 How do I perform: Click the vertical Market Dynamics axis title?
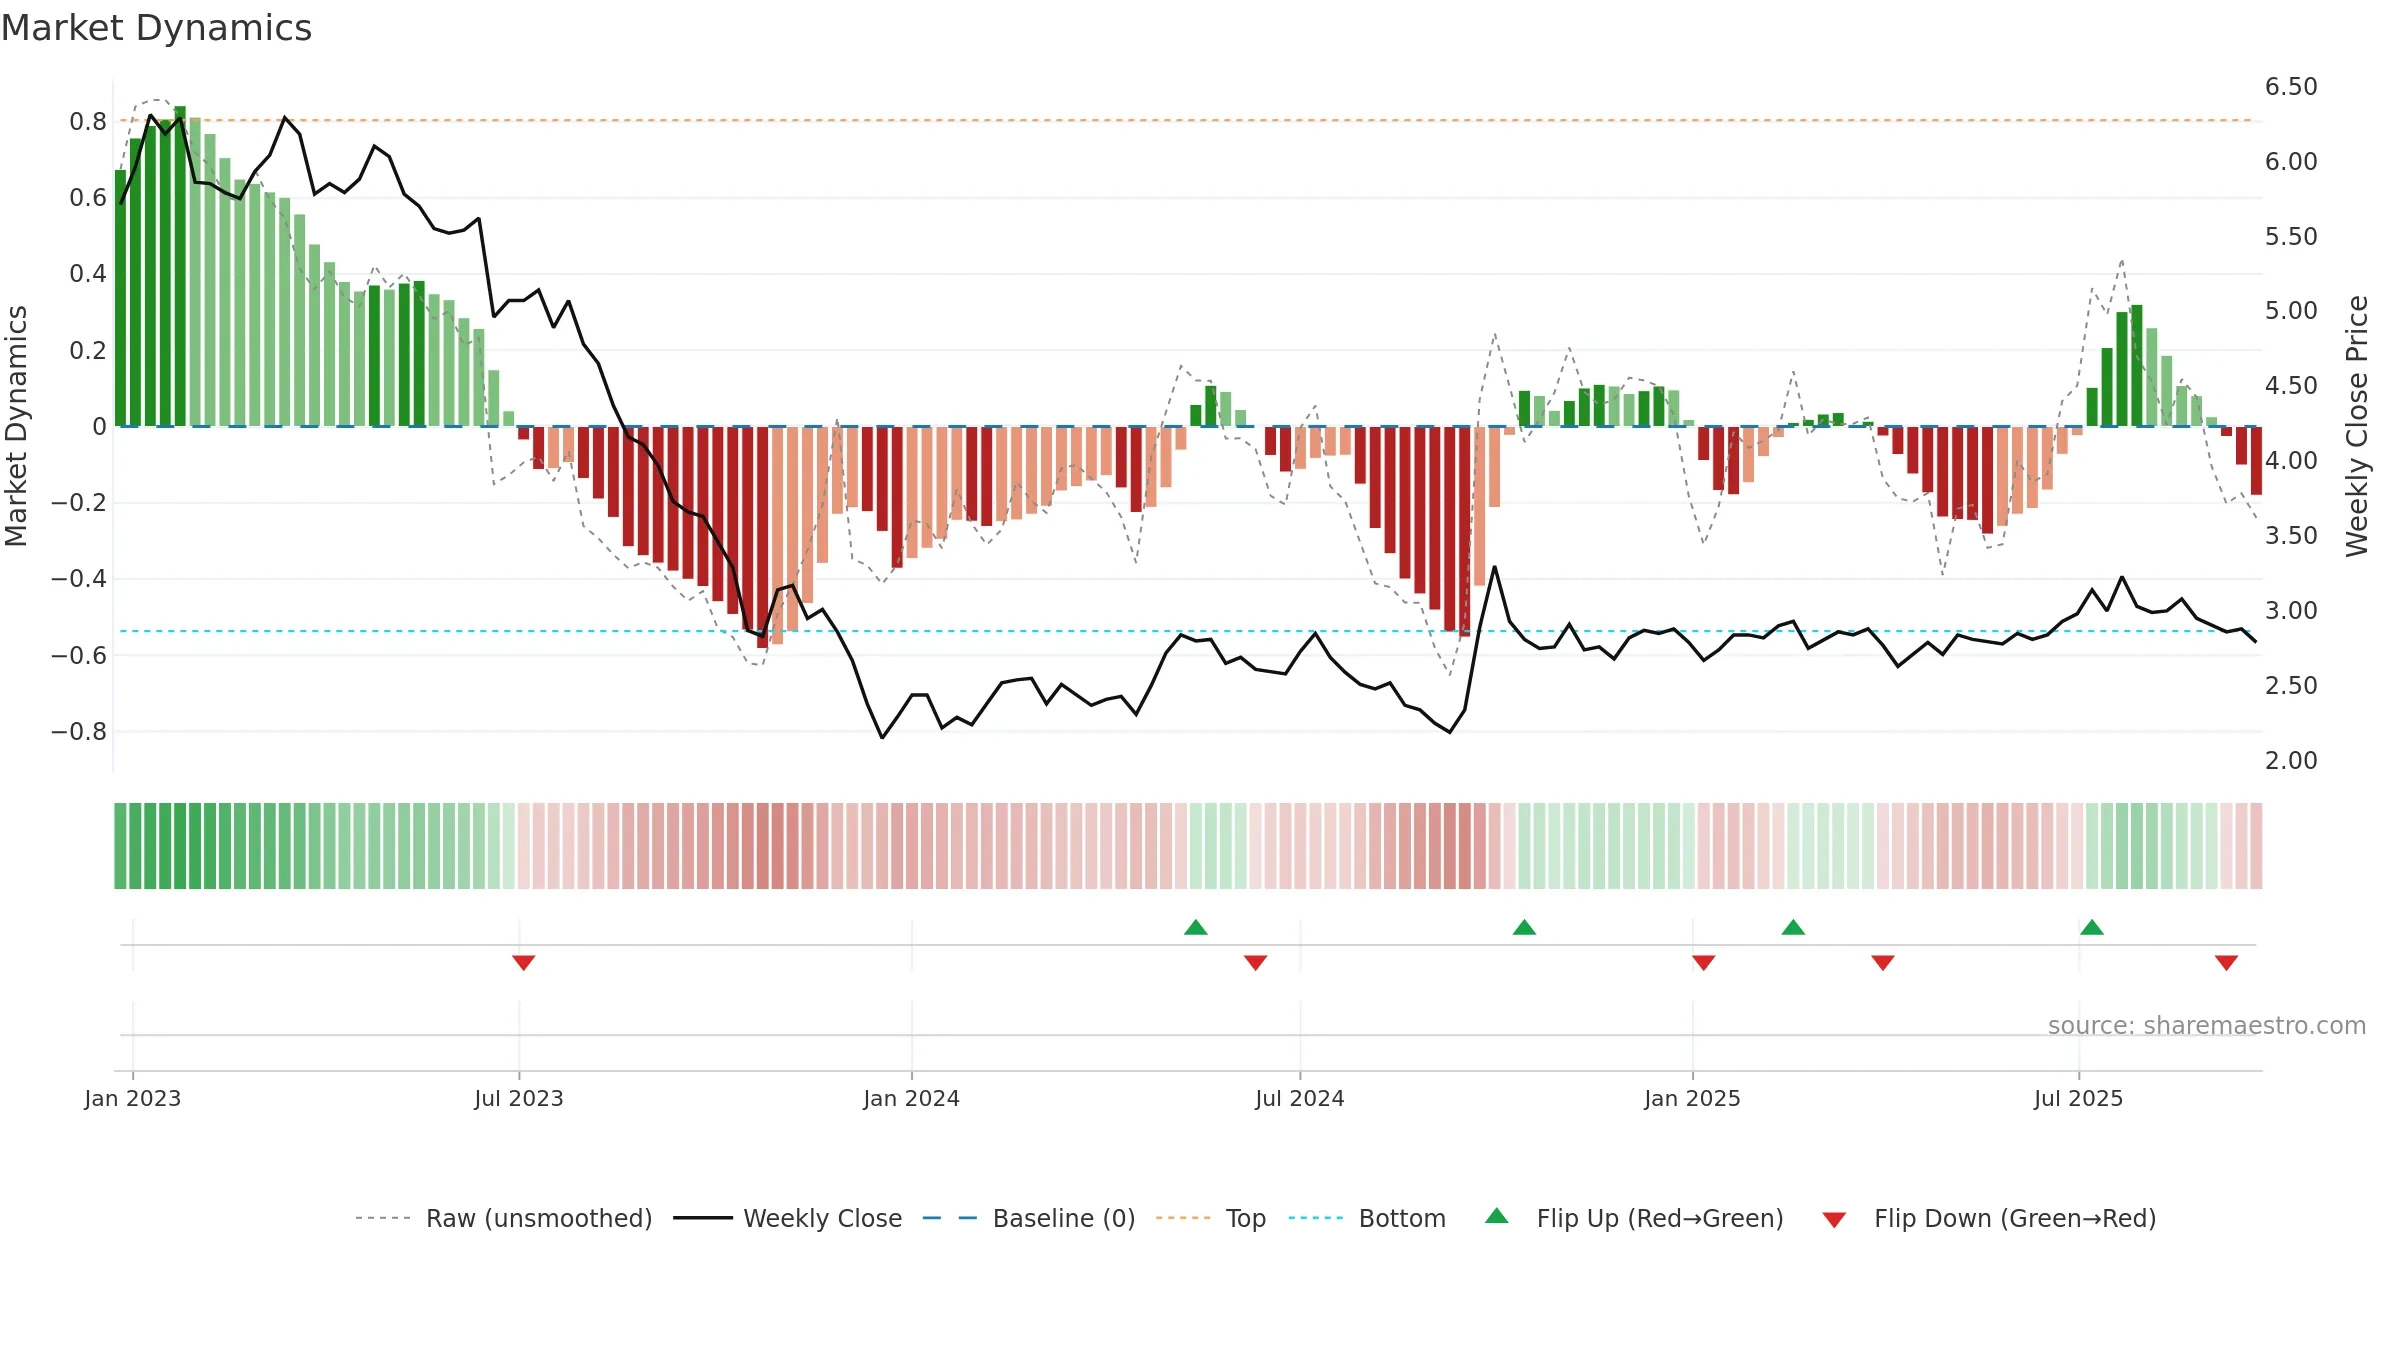(16, 426)
